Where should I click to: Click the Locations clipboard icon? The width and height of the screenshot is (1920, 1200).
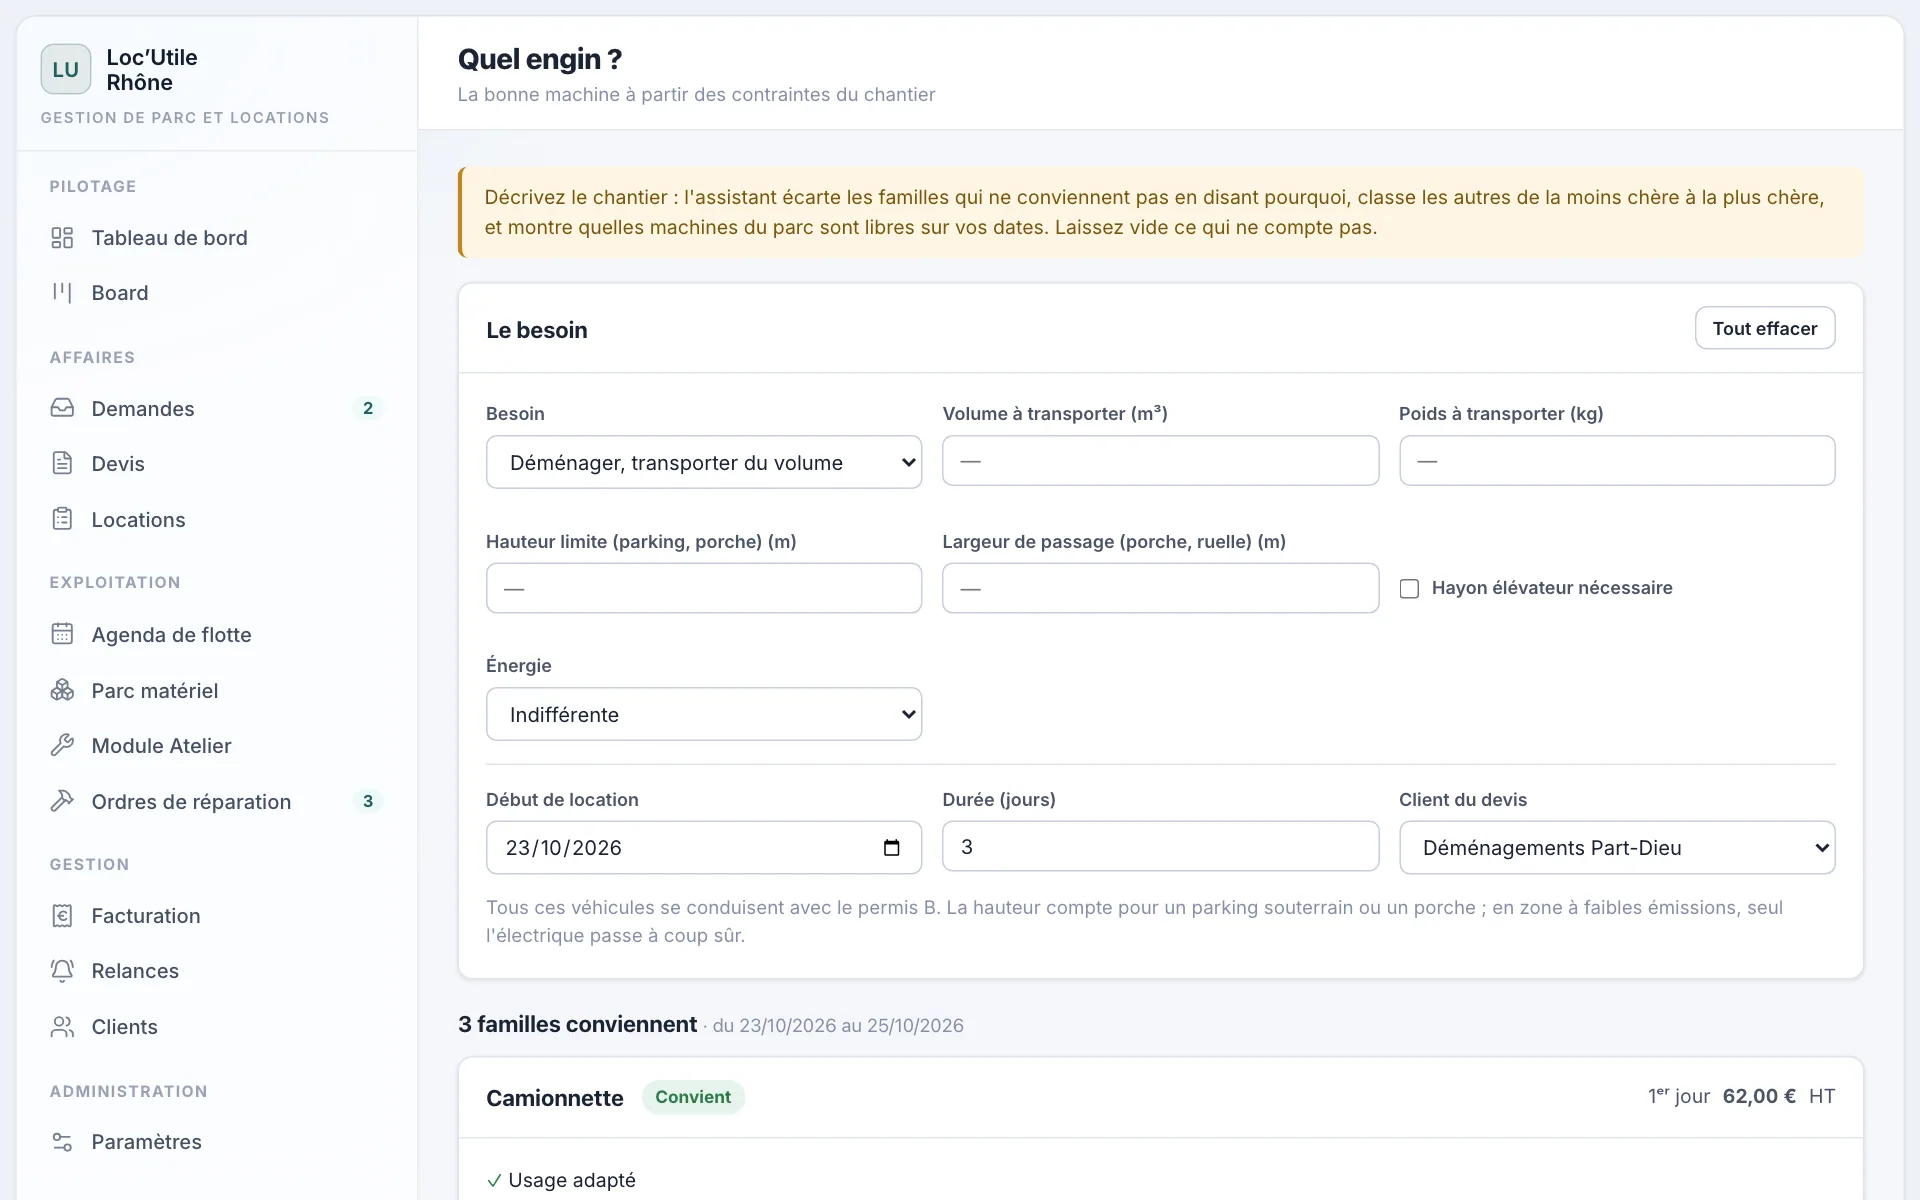[x=62, y=519]
